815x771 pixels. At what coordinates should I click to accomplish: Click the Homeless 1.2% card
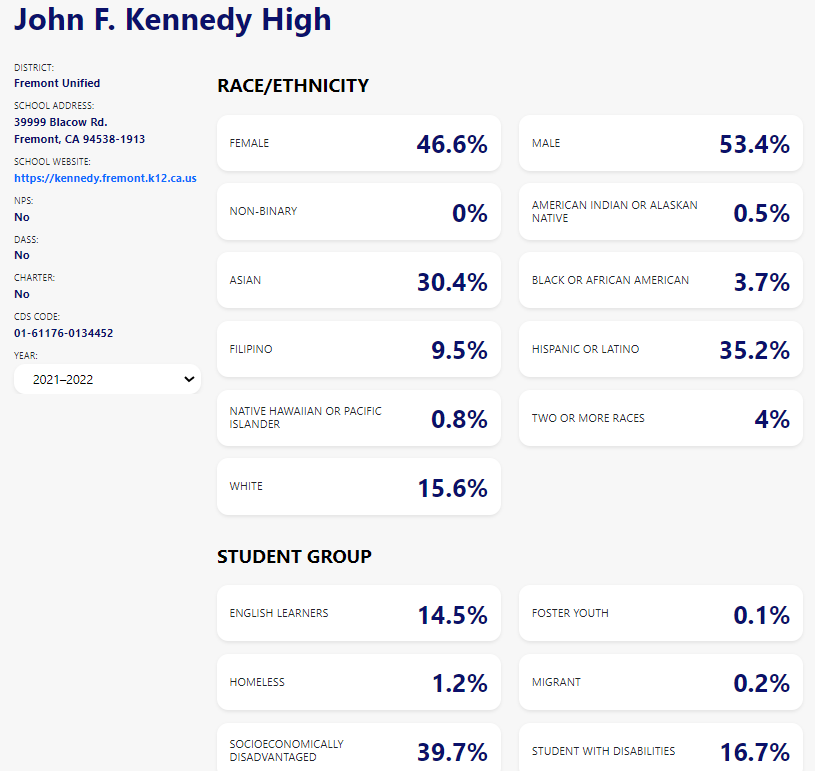(x=358, y=683)
